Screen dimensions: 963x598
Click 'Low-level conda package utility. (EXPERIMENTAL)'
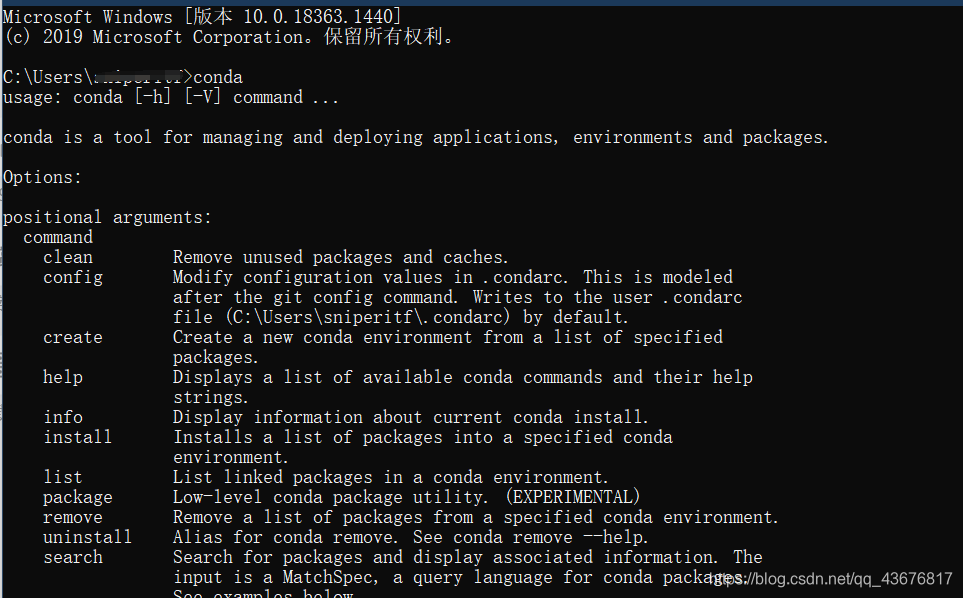click(407, 497)
